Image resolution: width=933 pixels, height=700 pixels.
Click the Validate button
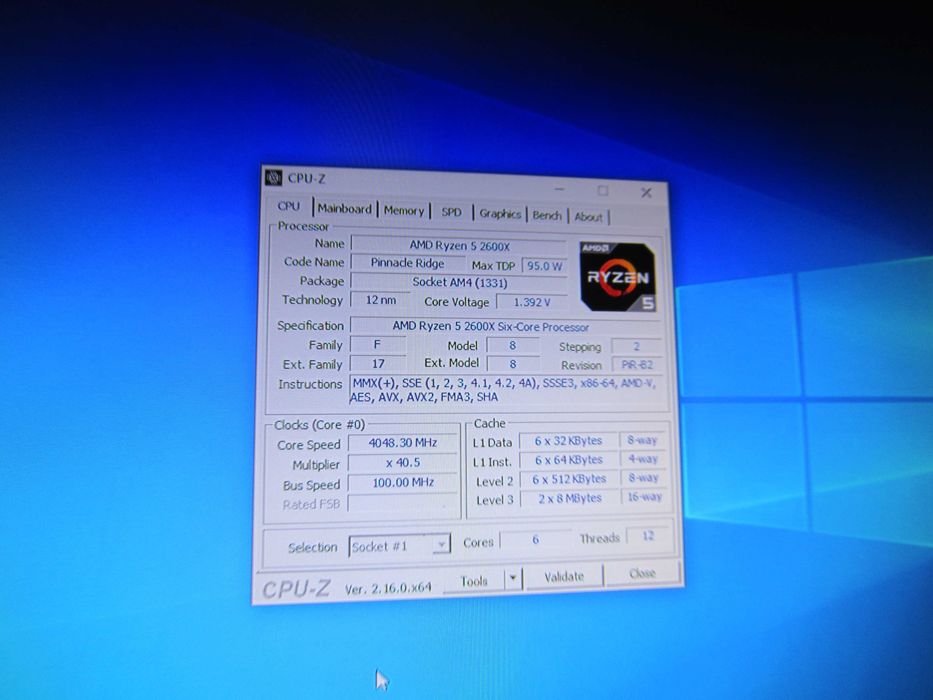(564, 576)
